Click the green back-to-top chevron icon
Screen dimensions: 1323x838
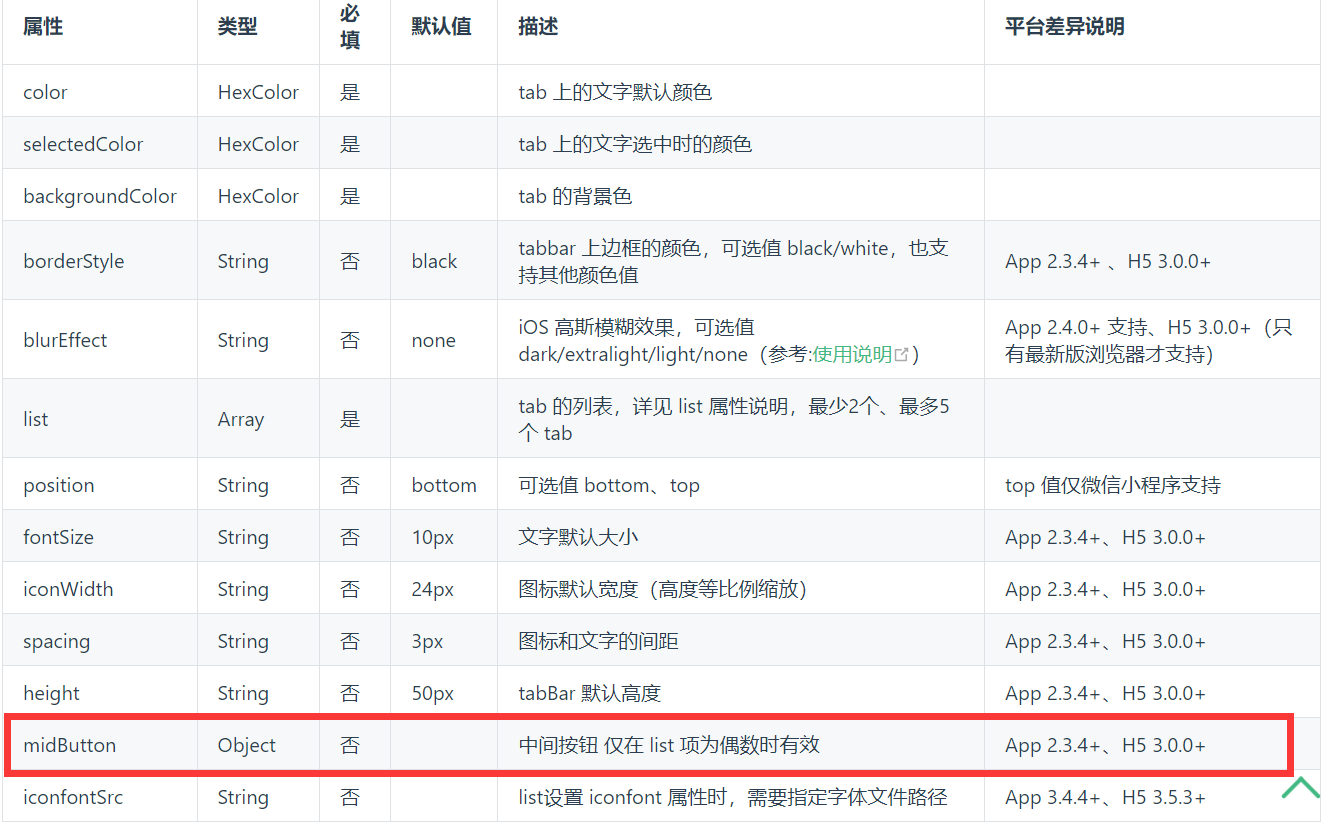click(1301, 787)
